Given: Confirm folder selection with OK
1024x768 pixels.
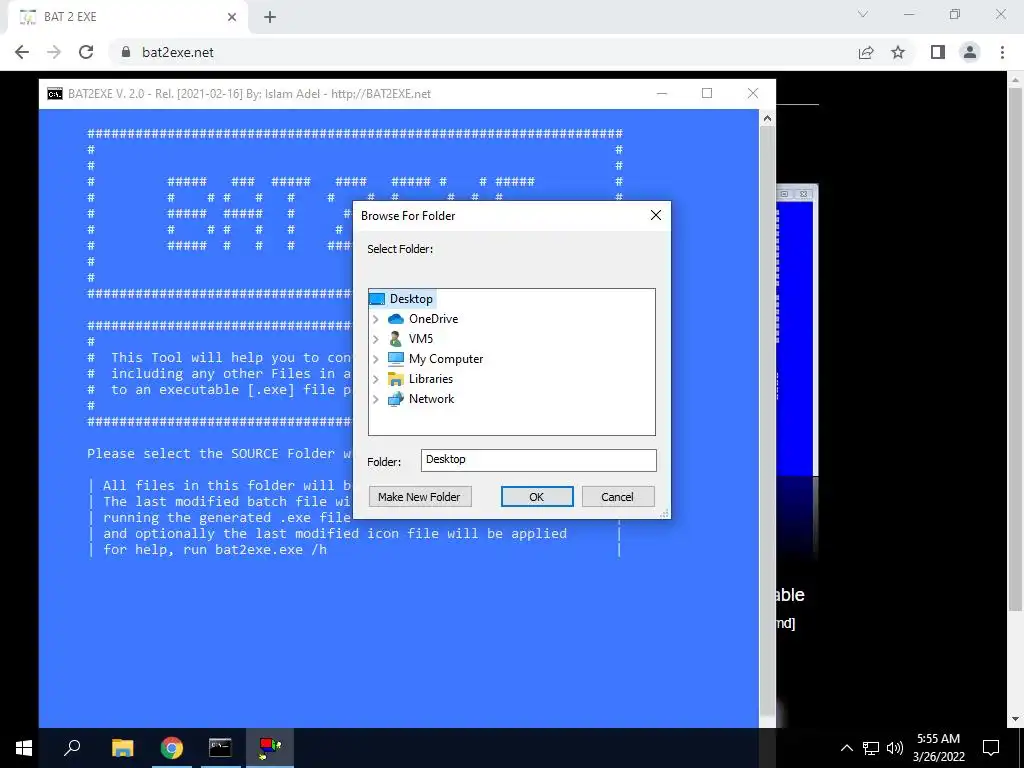Looking at the screenshot, I should 537,497.
